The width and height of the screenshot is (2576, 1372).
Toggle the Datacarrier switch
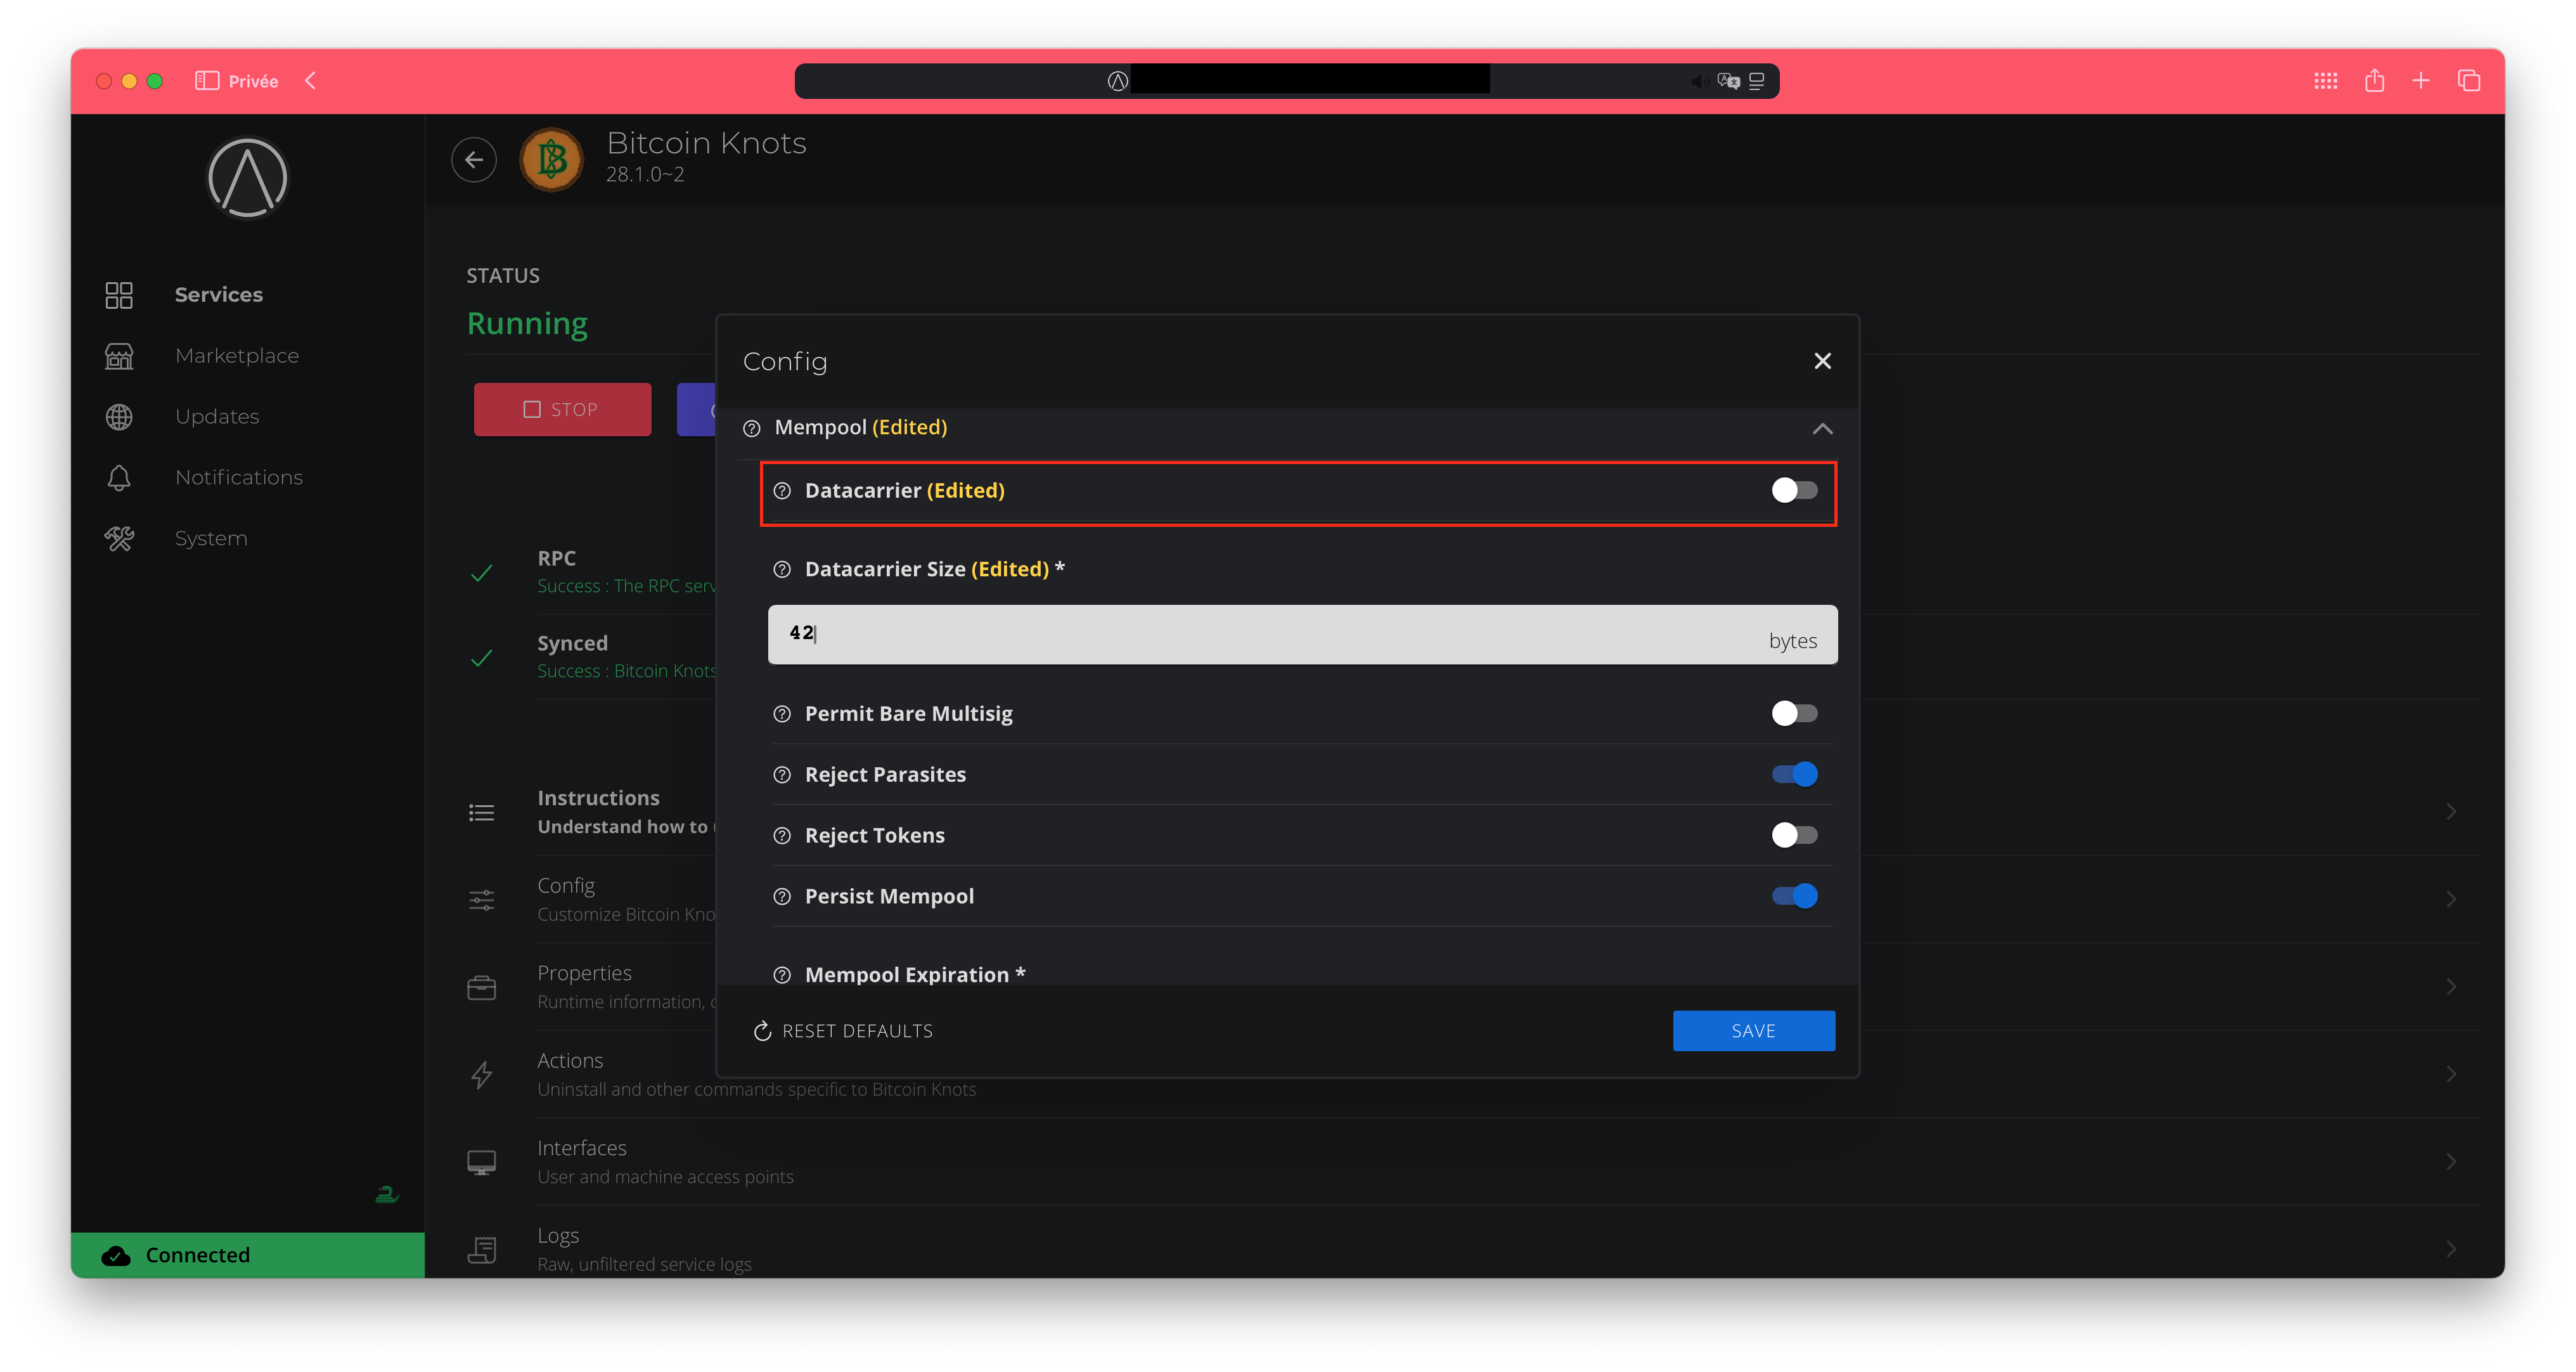click(1794, 490)
